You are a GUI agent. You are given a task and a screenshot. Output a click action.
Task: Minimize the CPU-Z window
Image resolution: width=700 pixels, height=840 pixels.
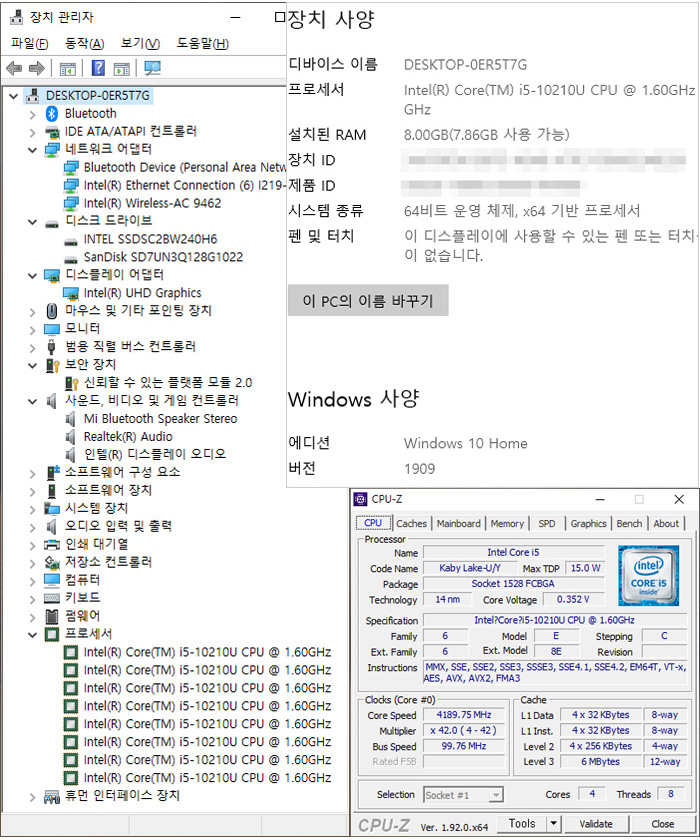click(x=600, y=499)
